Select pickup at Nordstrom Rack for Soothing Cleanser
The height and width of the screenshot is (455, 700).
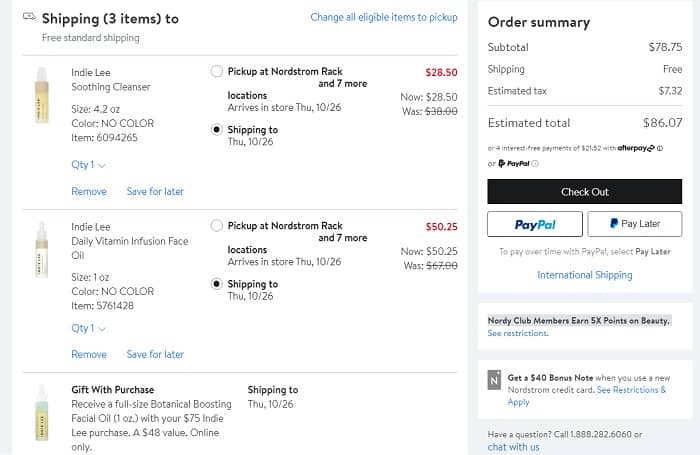tap(217, 72)
